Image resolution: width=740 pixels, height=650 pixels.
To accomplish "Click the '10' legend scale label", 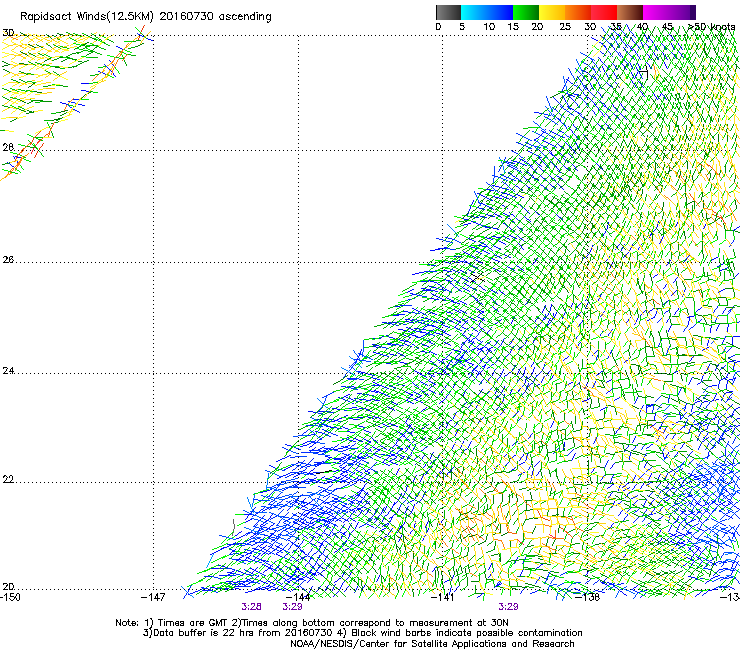I will 489,27.
